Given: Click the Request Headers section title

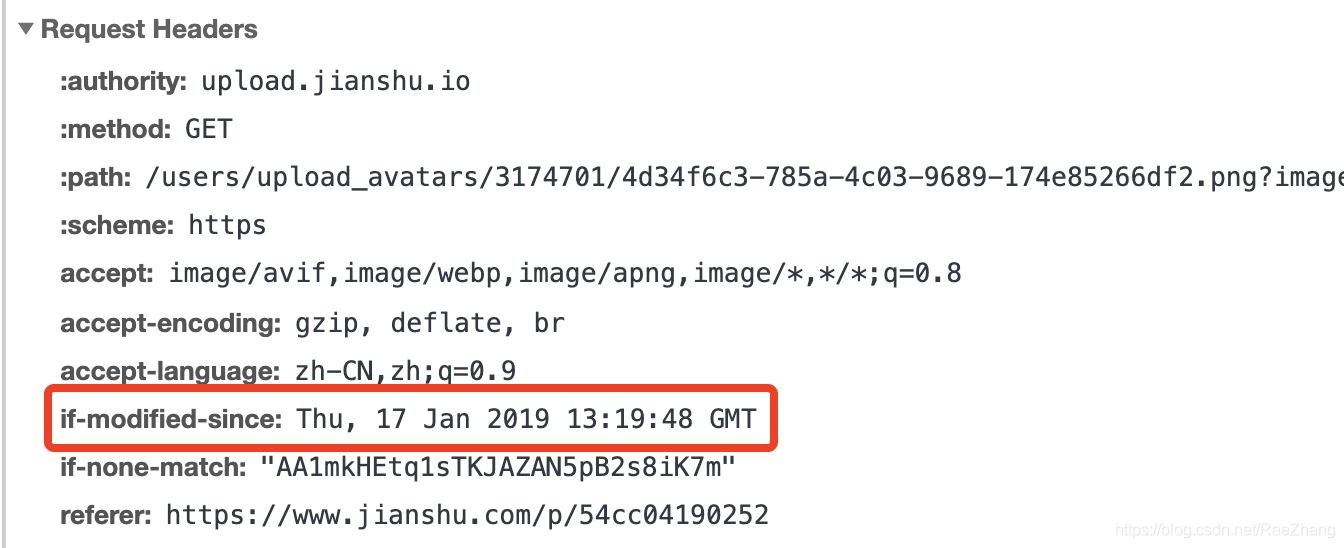Looking at the screenshot, I should [x=149, y=31].
